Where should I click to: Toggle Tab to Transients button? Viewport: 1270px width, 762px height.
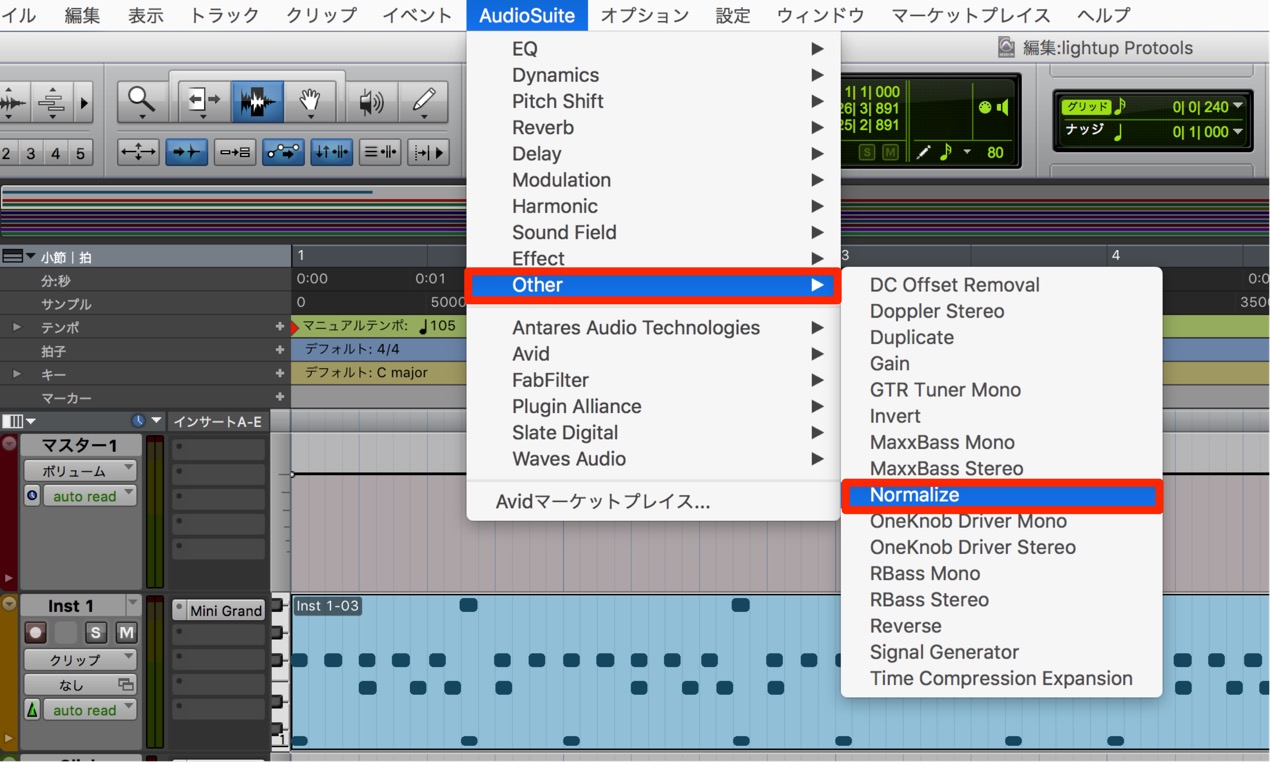click(186, 152)
